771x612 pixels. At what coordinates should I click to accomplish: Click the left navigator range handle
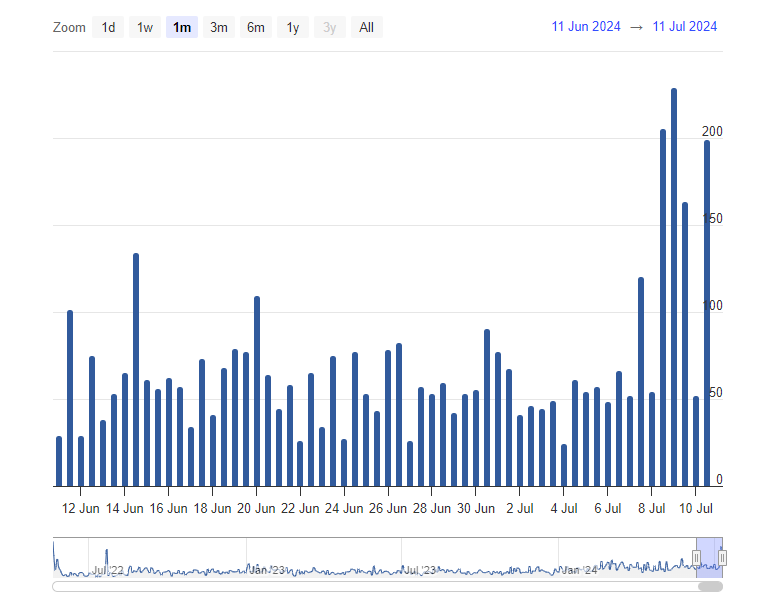coord(696,558)
